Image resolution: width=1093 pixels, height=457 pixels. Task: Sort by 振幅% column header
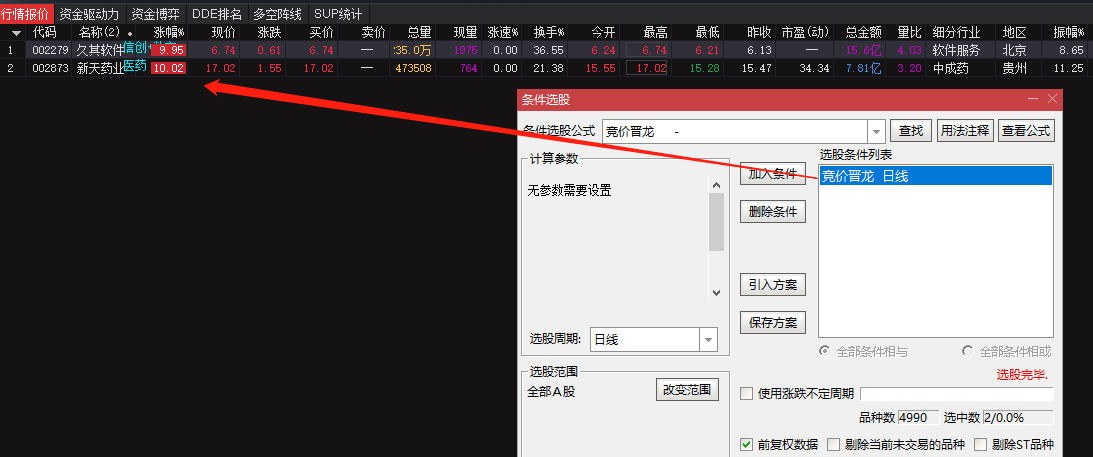[x=1067, y=32]
